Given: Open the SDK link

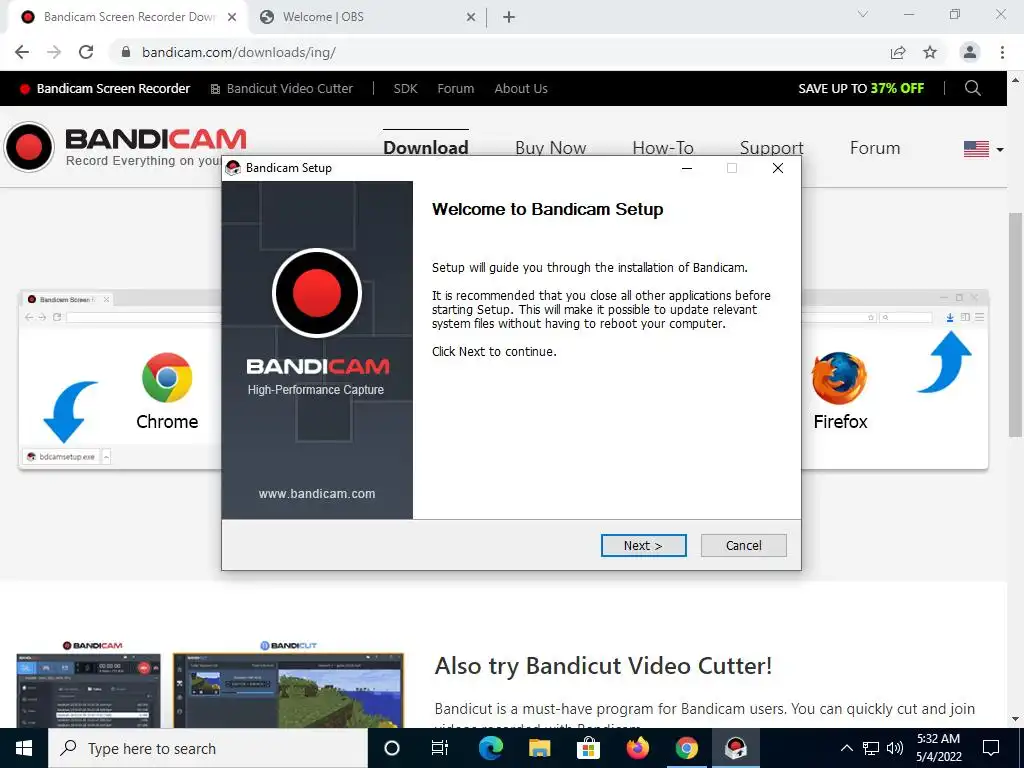Looking at the screenshot, I should [x=406, y=89].
